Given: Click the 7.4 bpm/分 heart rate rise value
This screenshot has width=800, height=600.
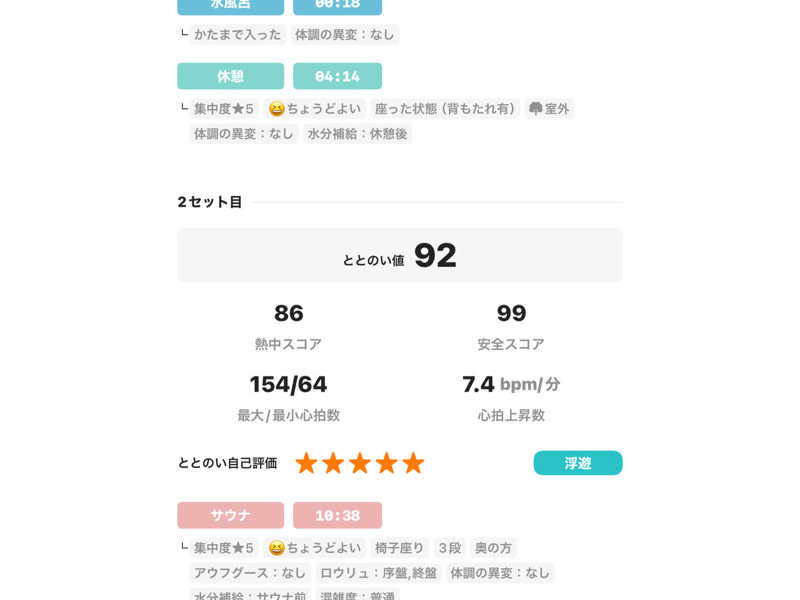Looking at the screenshot, I should 511,384.
